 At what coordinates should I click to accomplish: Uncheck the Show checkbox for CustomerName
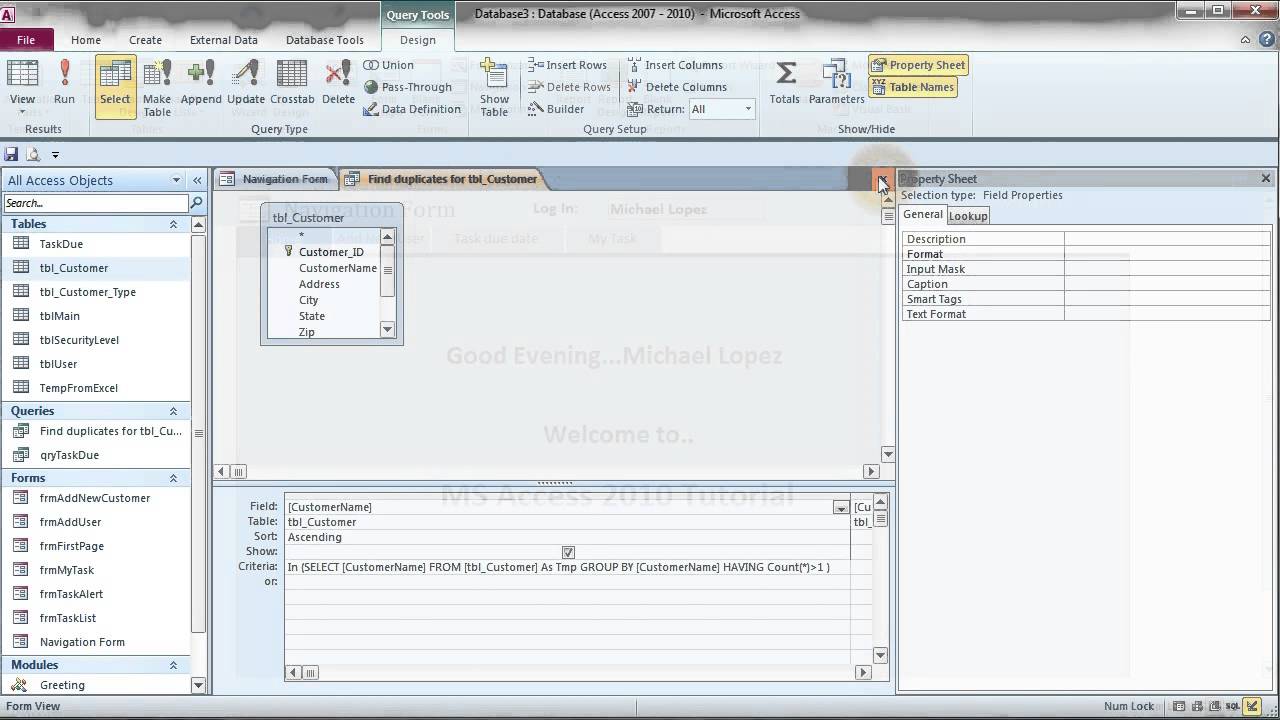(568, 552)
